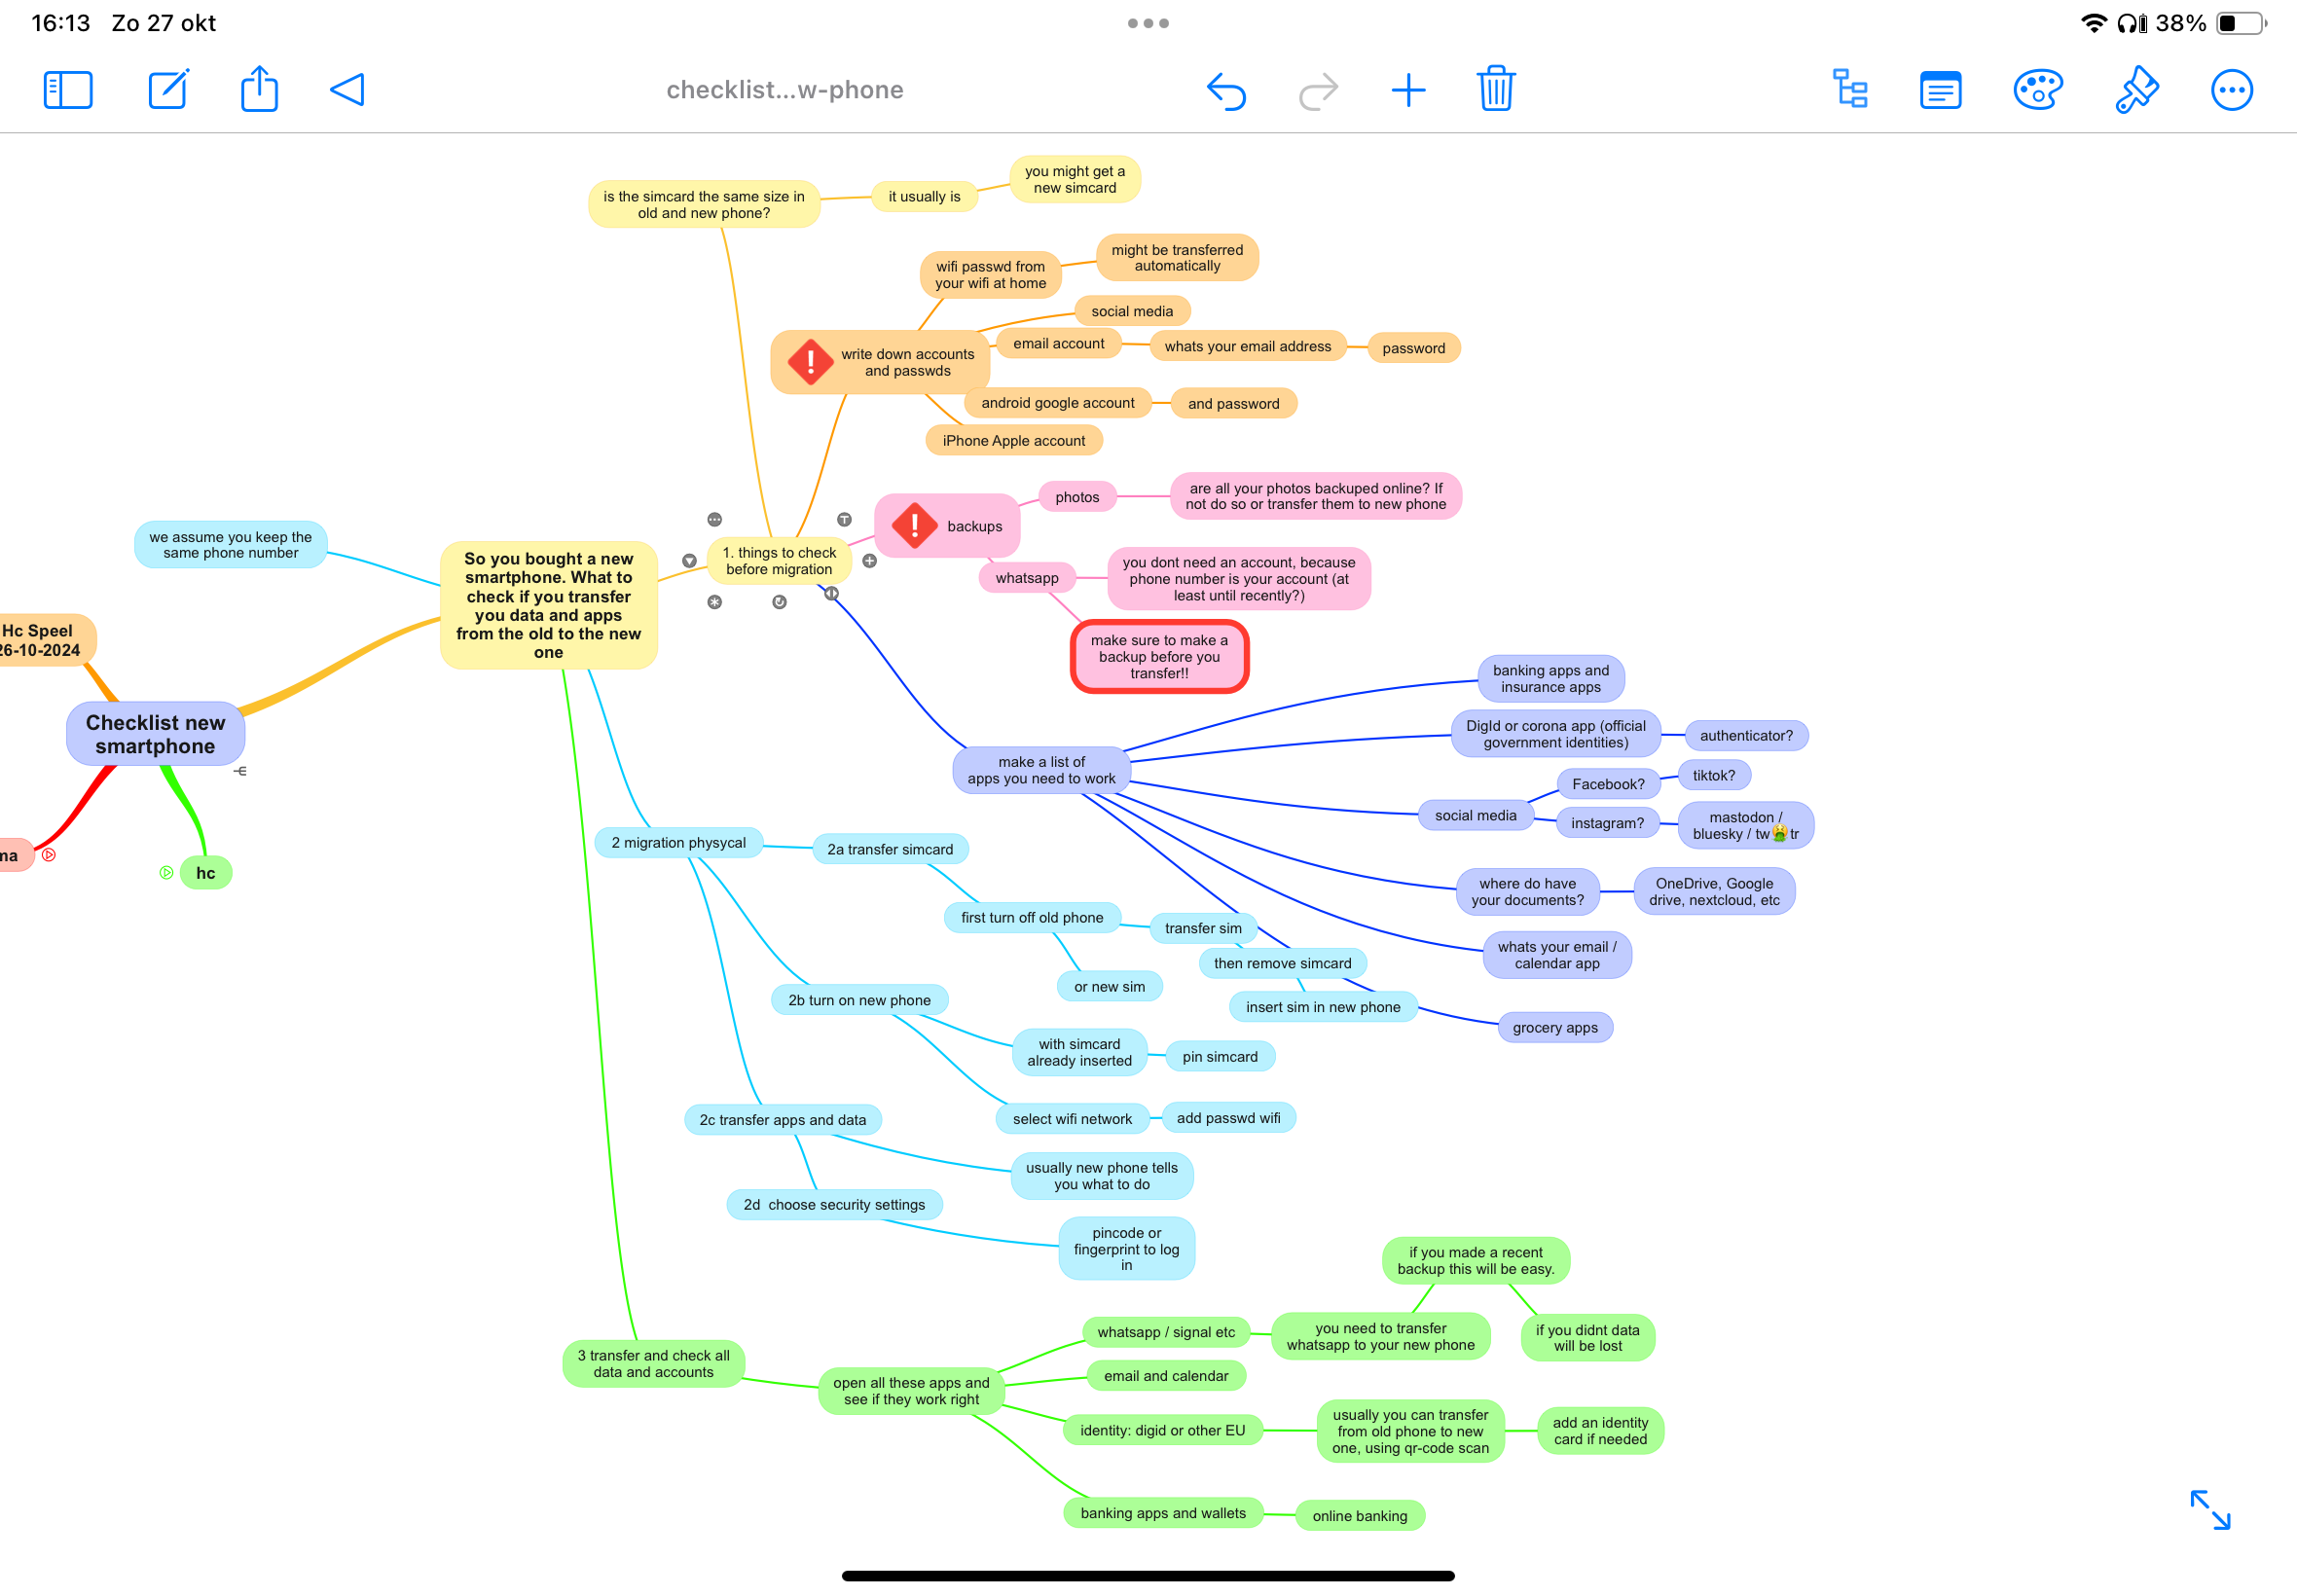2297x1596 pixels.
Task: Tap the Wi-Fi status icon
Action: [2092, 23]
